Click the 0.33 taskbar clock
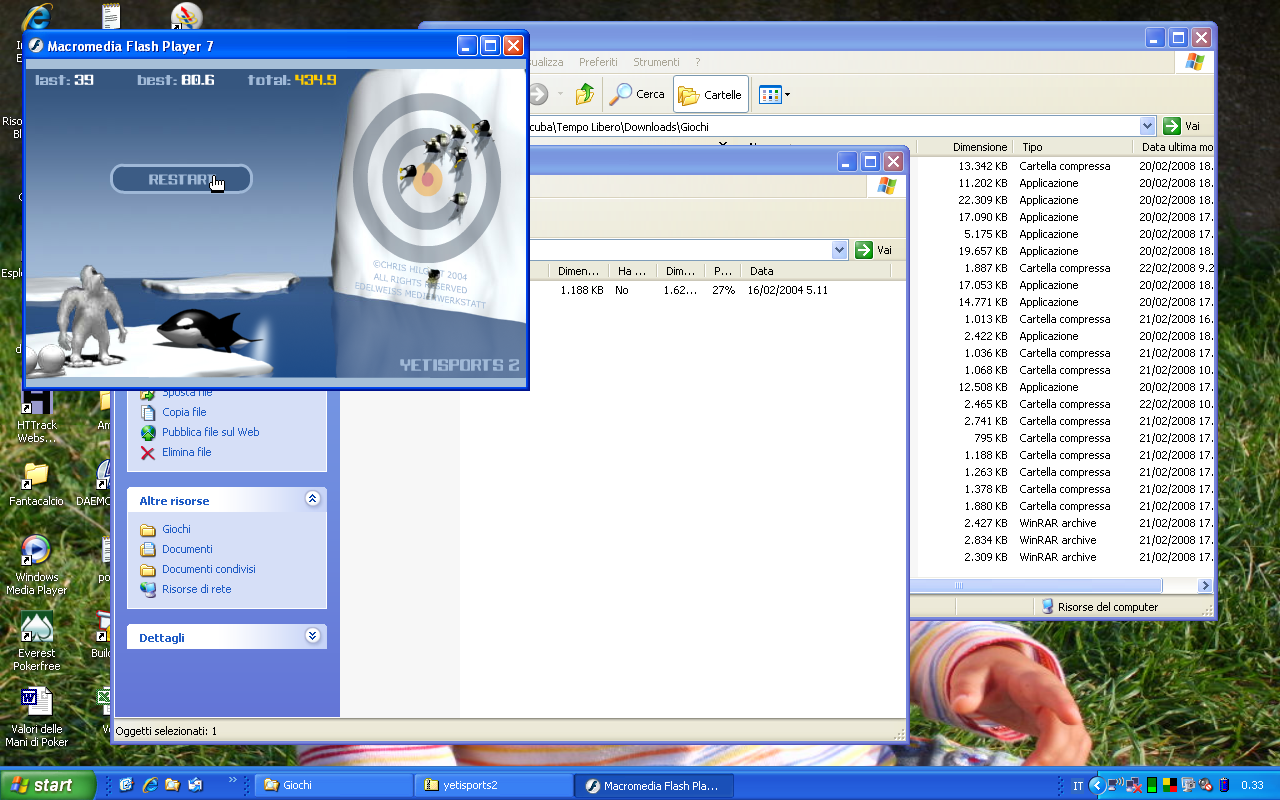 coord(1252,786)
